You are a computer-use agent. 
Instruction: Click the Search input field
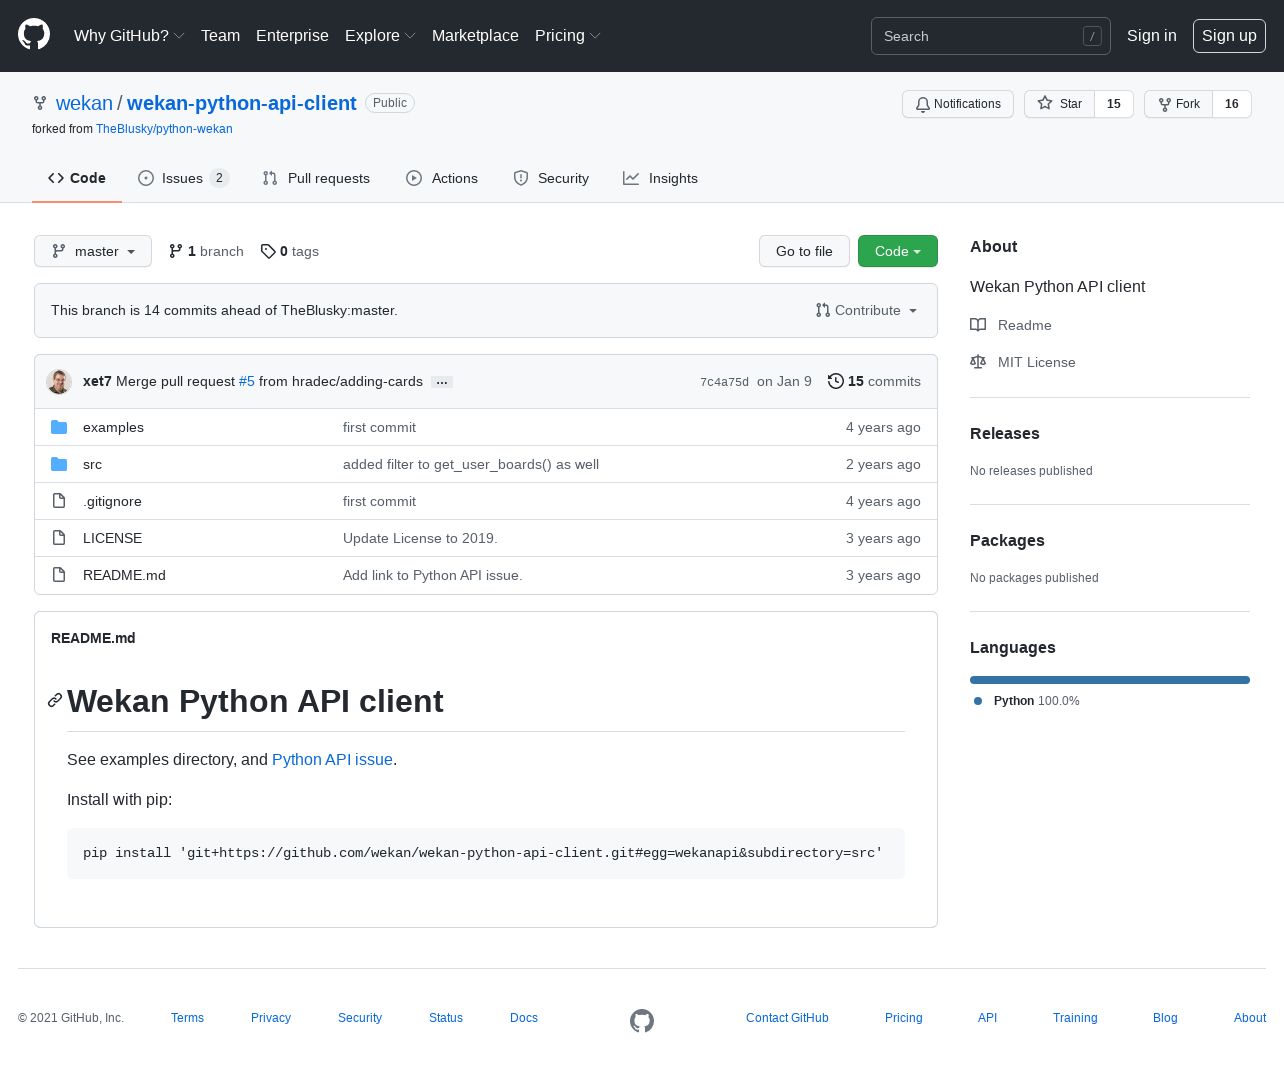990,36
